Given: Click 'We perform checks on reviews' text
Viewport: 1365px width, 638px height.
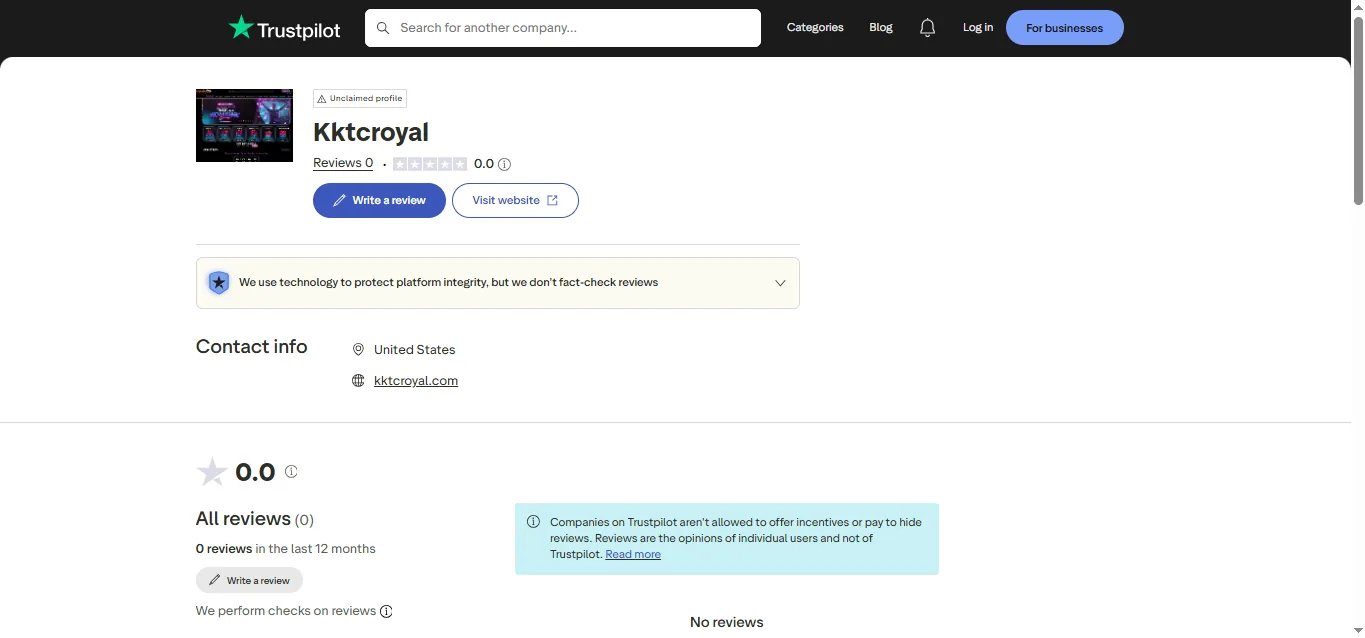Looking at the screenshot, I should pos(286,611).
